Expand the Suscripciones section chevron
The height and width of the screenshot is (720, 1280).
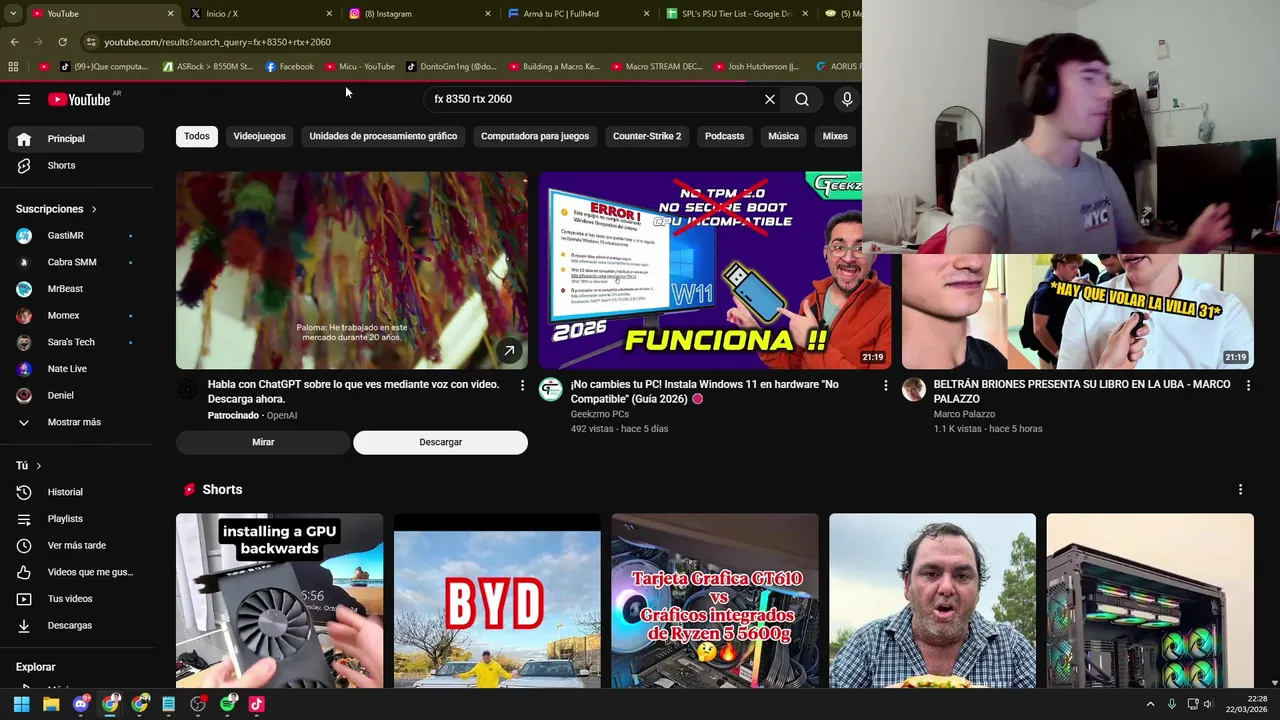coord(94,209)
